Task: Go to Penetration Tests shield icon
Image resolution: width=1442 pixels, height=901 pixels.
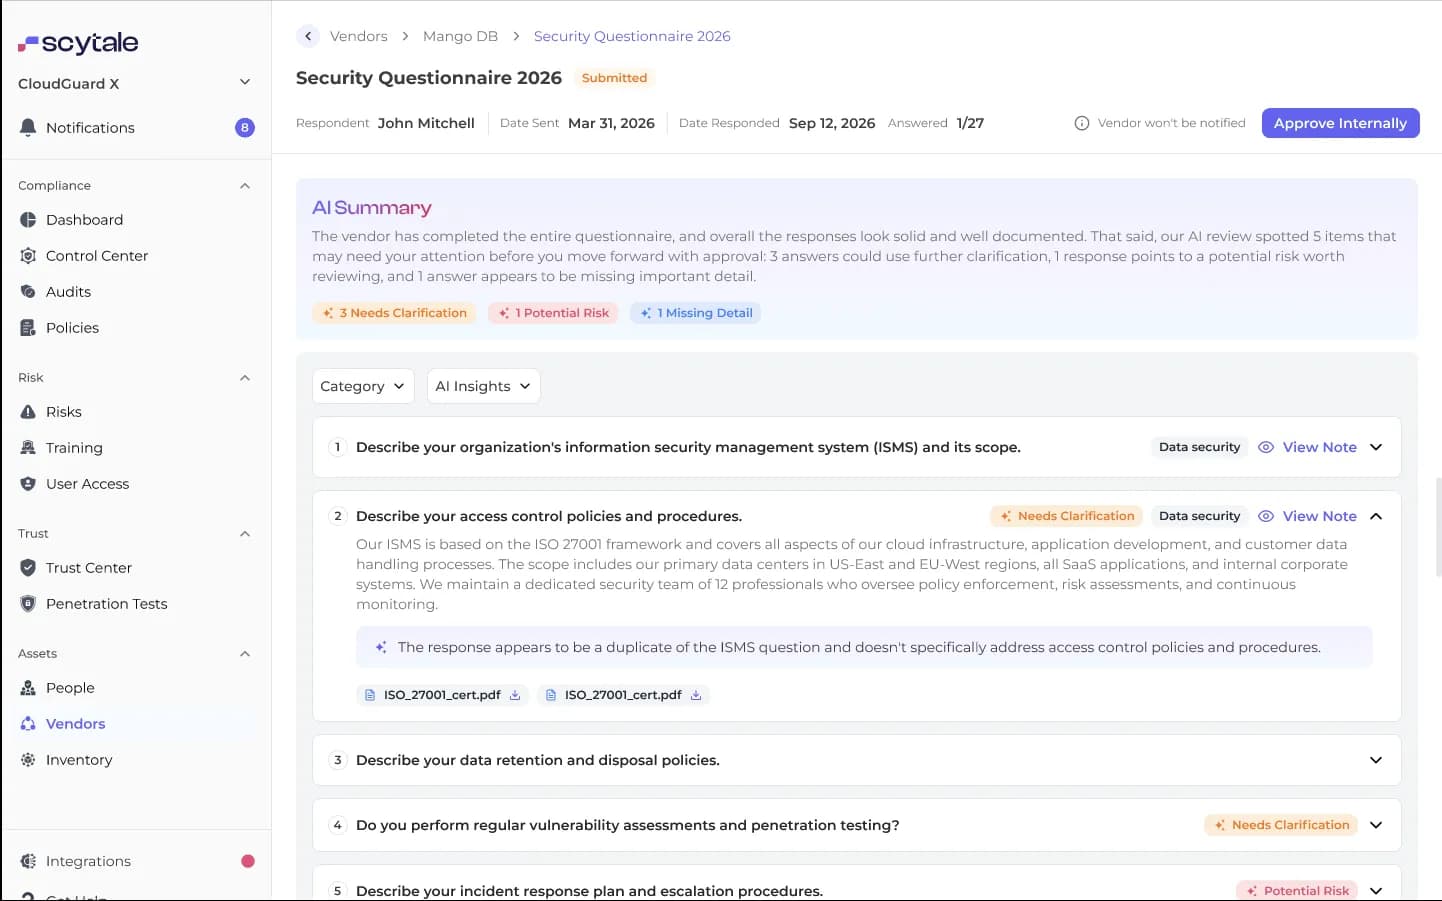Action: [x=28, y=604]
